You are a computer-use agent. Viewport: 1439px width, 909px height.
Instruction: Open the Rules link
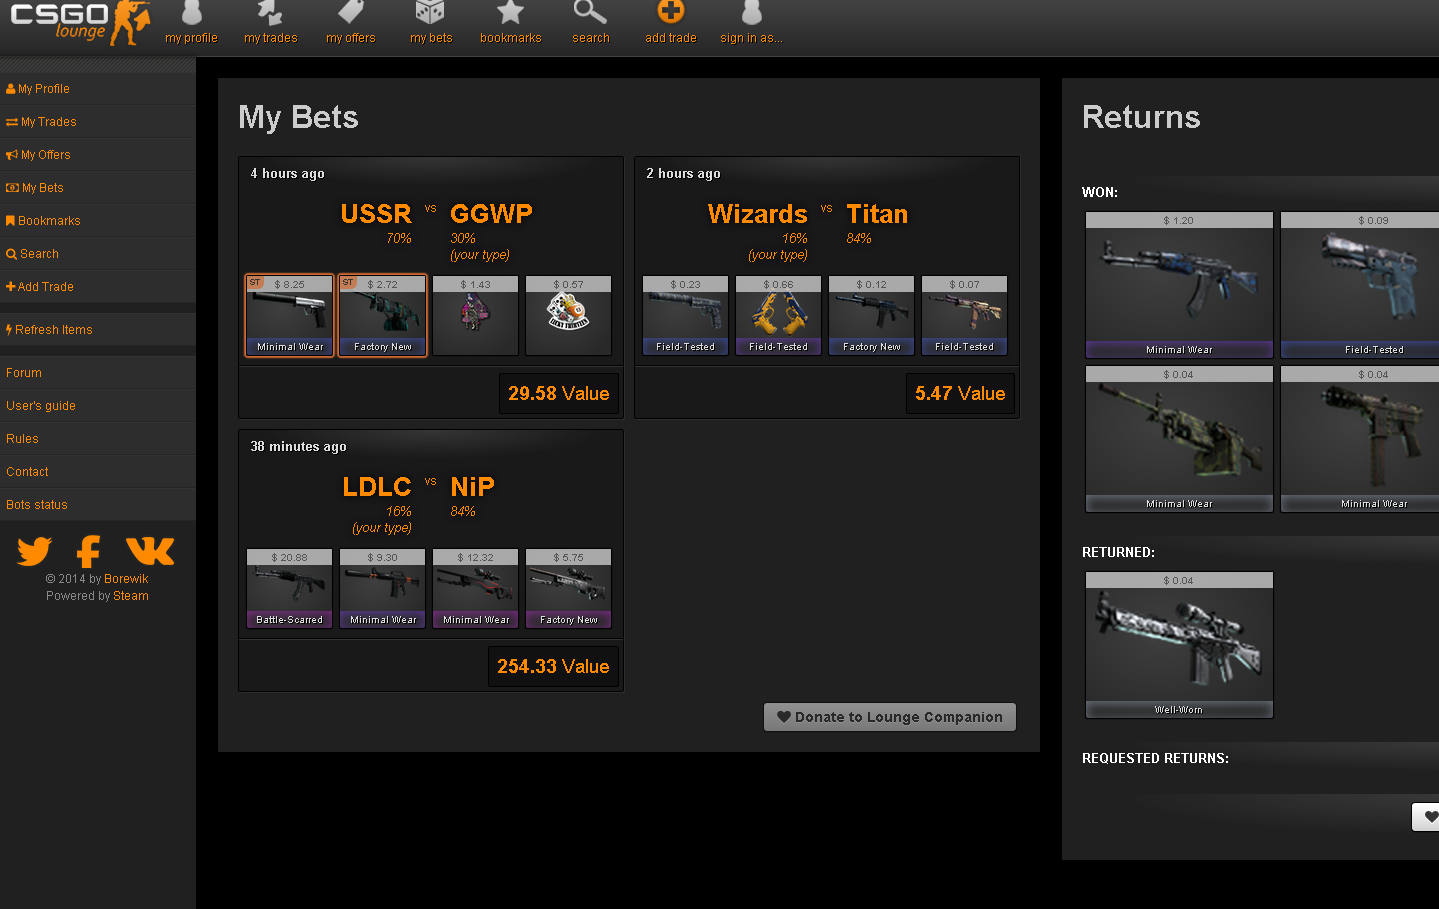coord(98,439)
